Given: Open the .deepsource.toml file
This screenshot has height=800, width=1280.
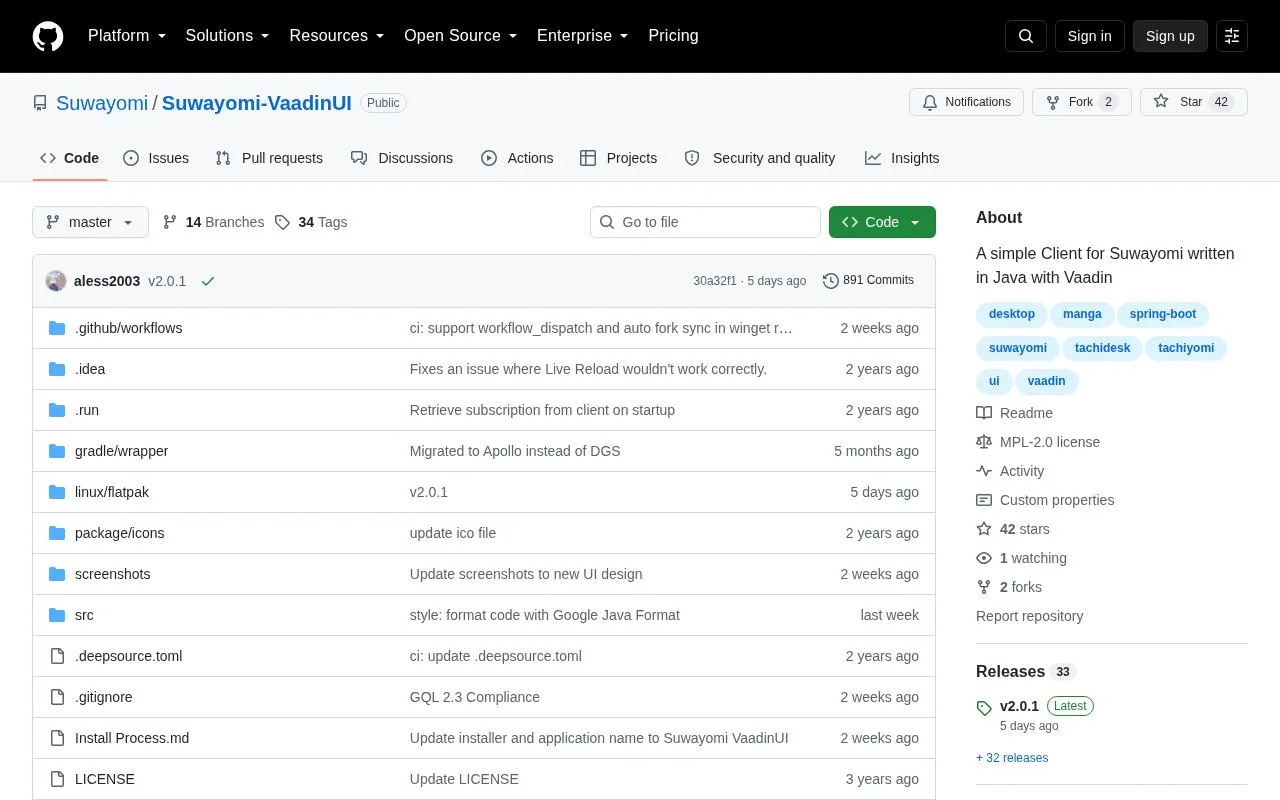Looking at the screenshot, I should click(128, 656).
